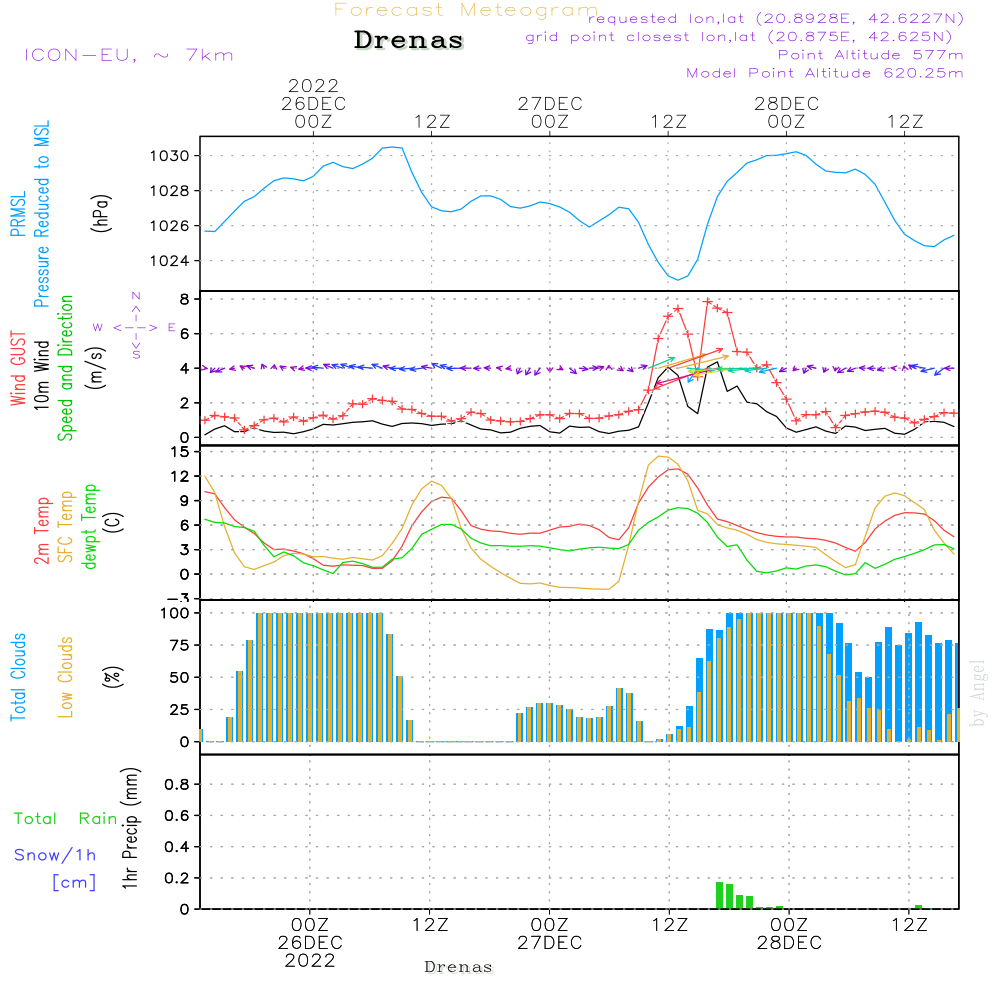Click the Forecast Meteogram heading
This screenshot has height=1000, width=1000.
[465, 10]
